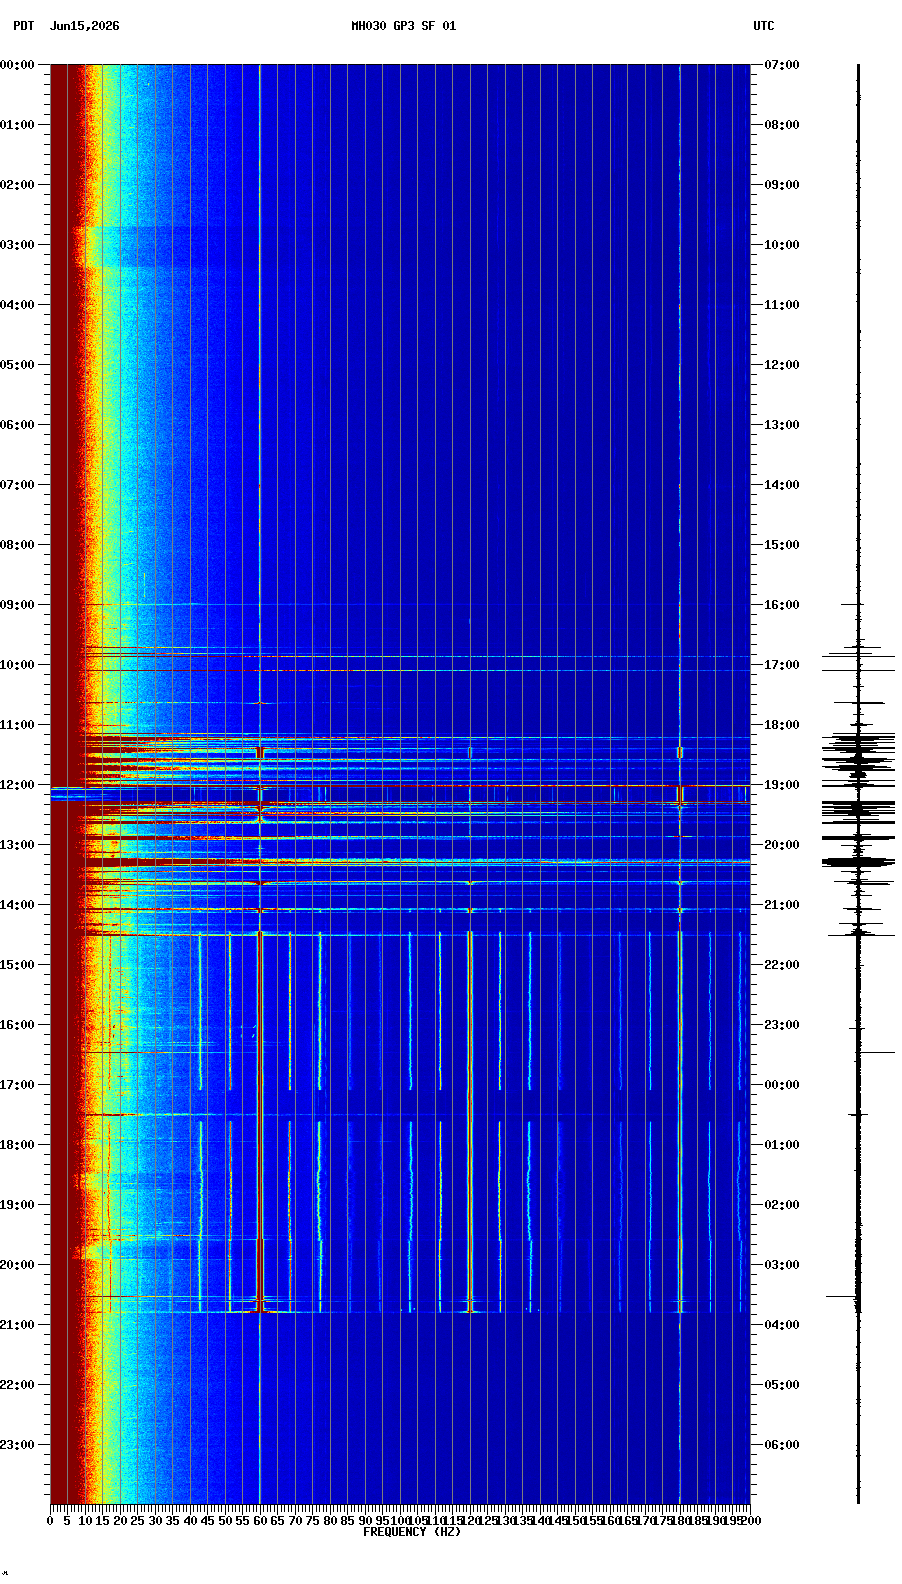Pick the 90 tick on frequency axis
The image size is (902, 1584).
(365, 1521)
